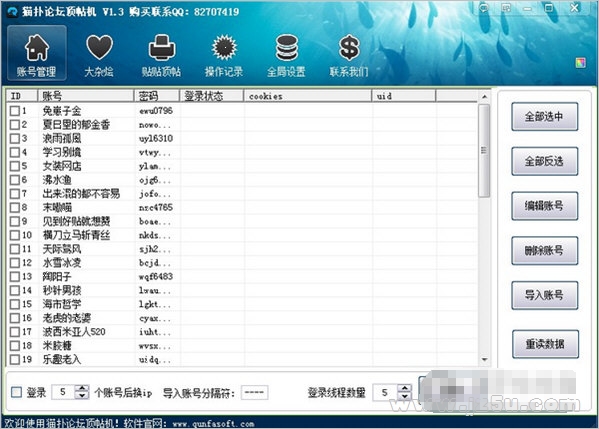
Task: Decrease the 登录线程数量 spinner value
Action: pyautogui.click(x=405, y=396)
